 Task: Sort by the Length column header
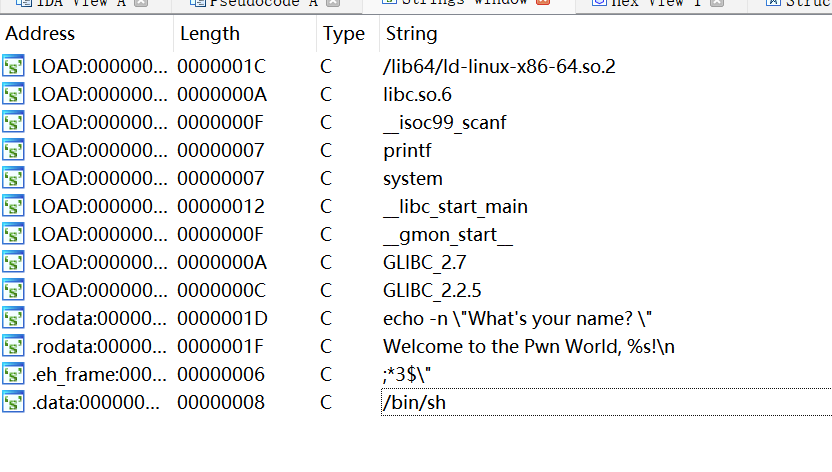coord(210,34)
